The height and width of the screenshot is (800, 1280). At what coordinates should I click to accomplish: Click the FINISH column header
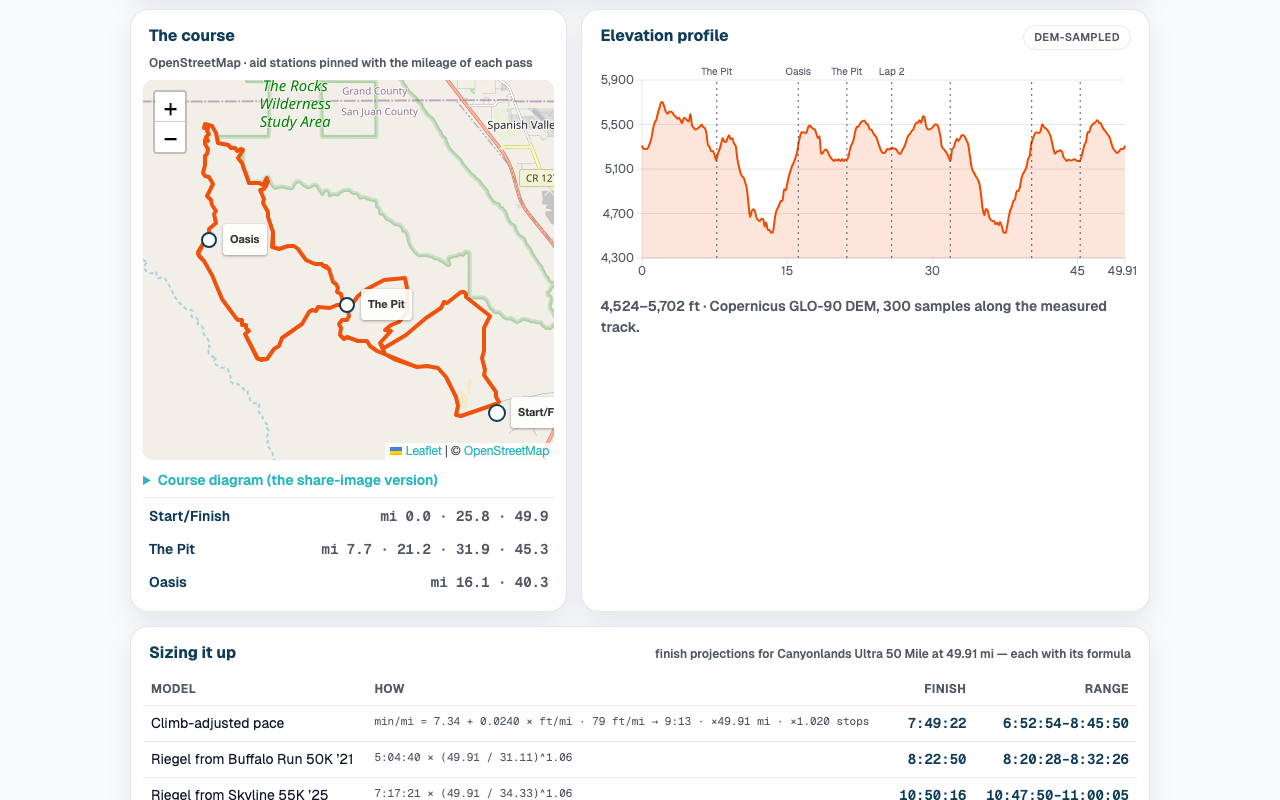945,689
